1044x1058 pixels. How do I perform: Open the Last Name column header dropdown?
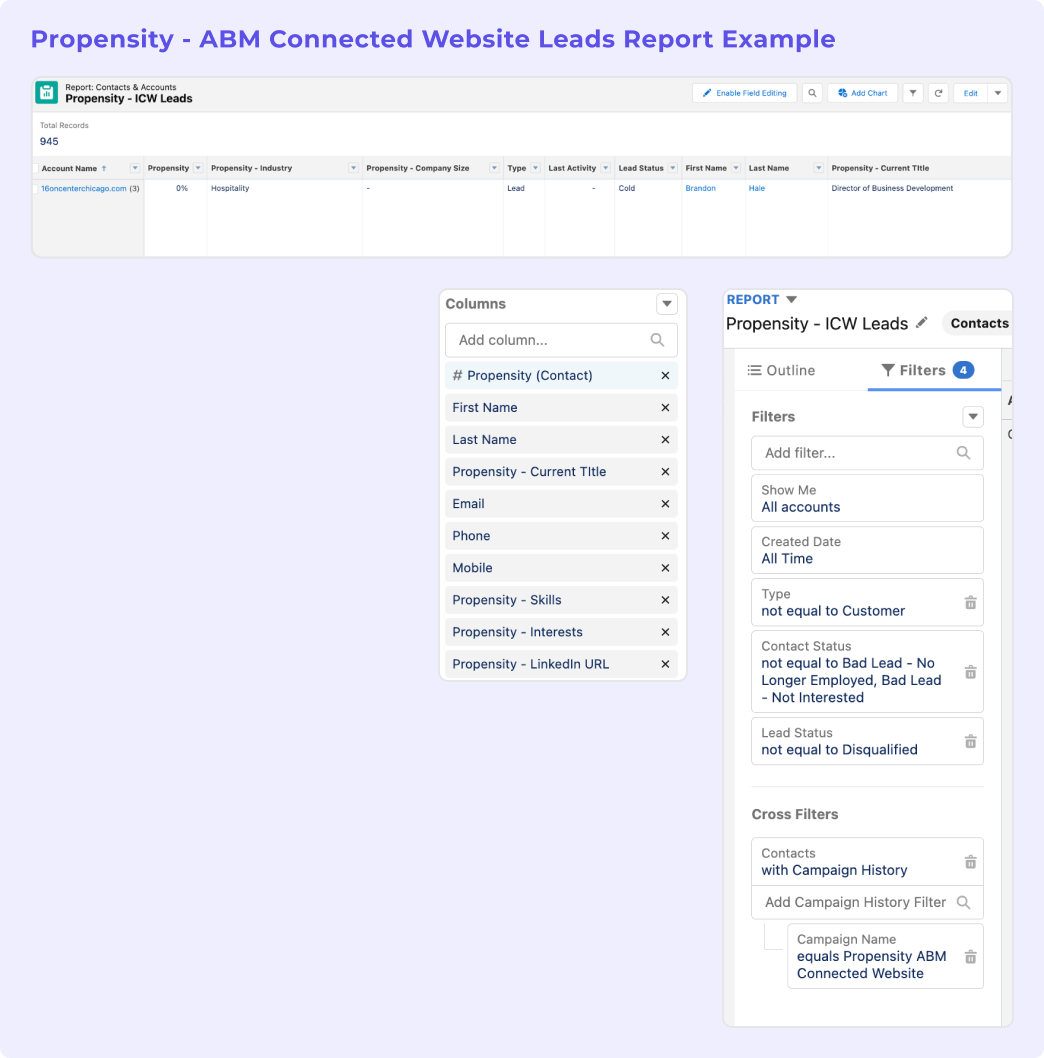(819, 168)
